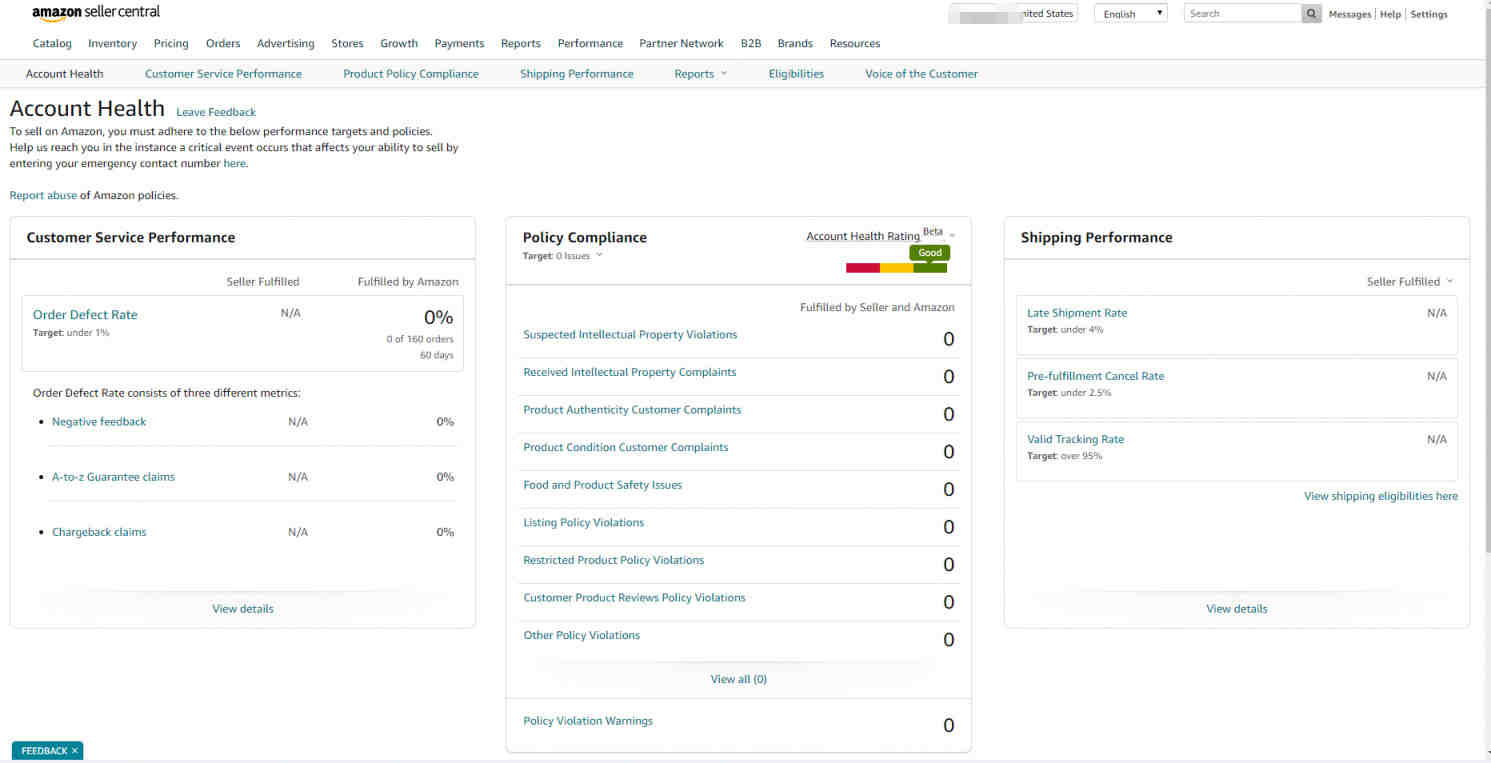The width and height of the screenshot is (1491, 763).
Task: Open the Growth menu
Action: click(399, 44)
